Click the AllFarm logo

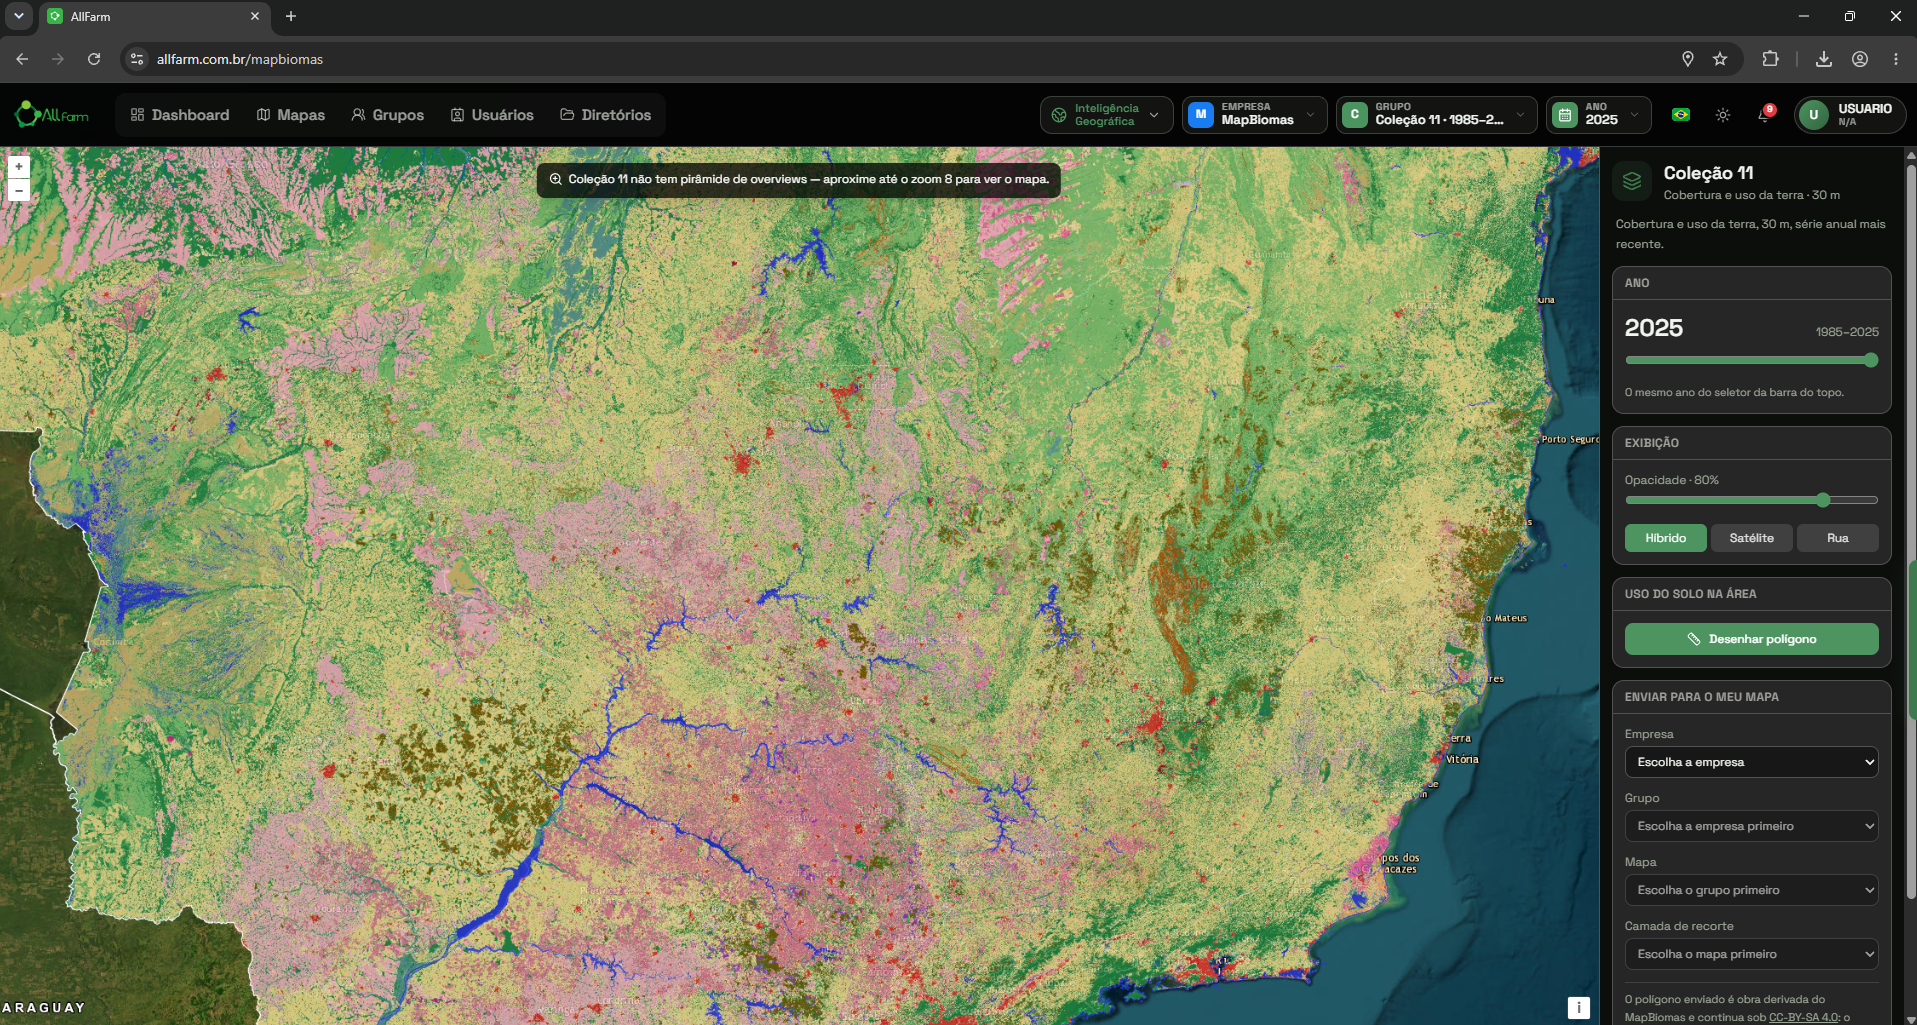tap(52, 115)
